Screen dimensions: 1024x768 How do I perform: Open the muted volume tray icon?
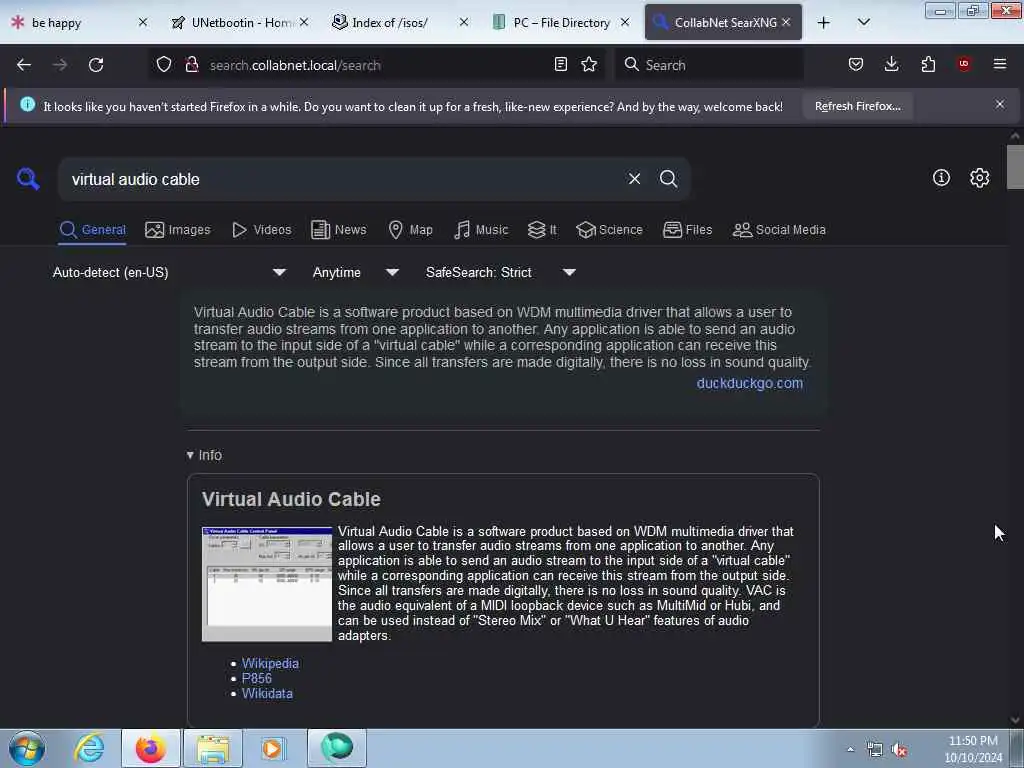[x=899, y=750]
